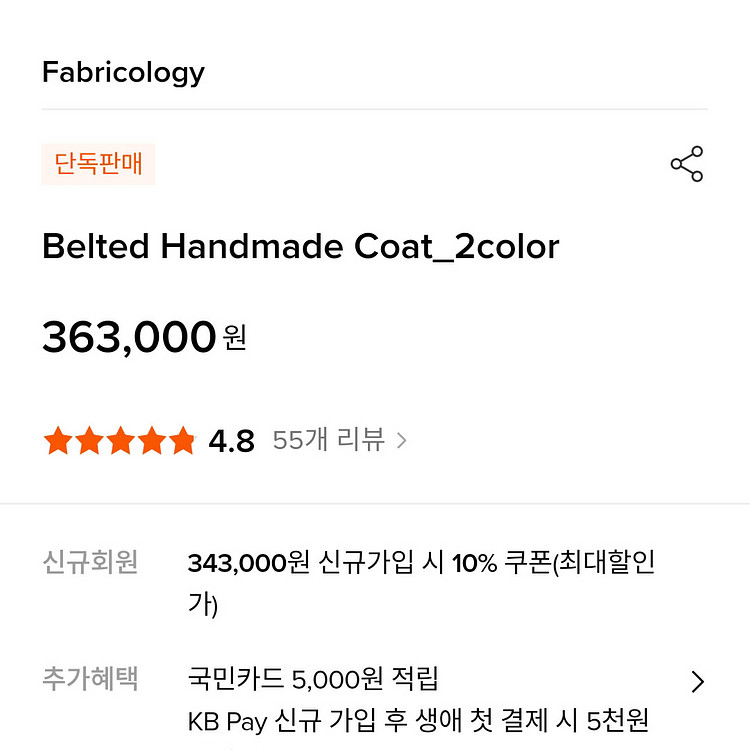This screenshot has height=750, width=750.
Task: Tap the 단독판매 badge
Action: 98,164
